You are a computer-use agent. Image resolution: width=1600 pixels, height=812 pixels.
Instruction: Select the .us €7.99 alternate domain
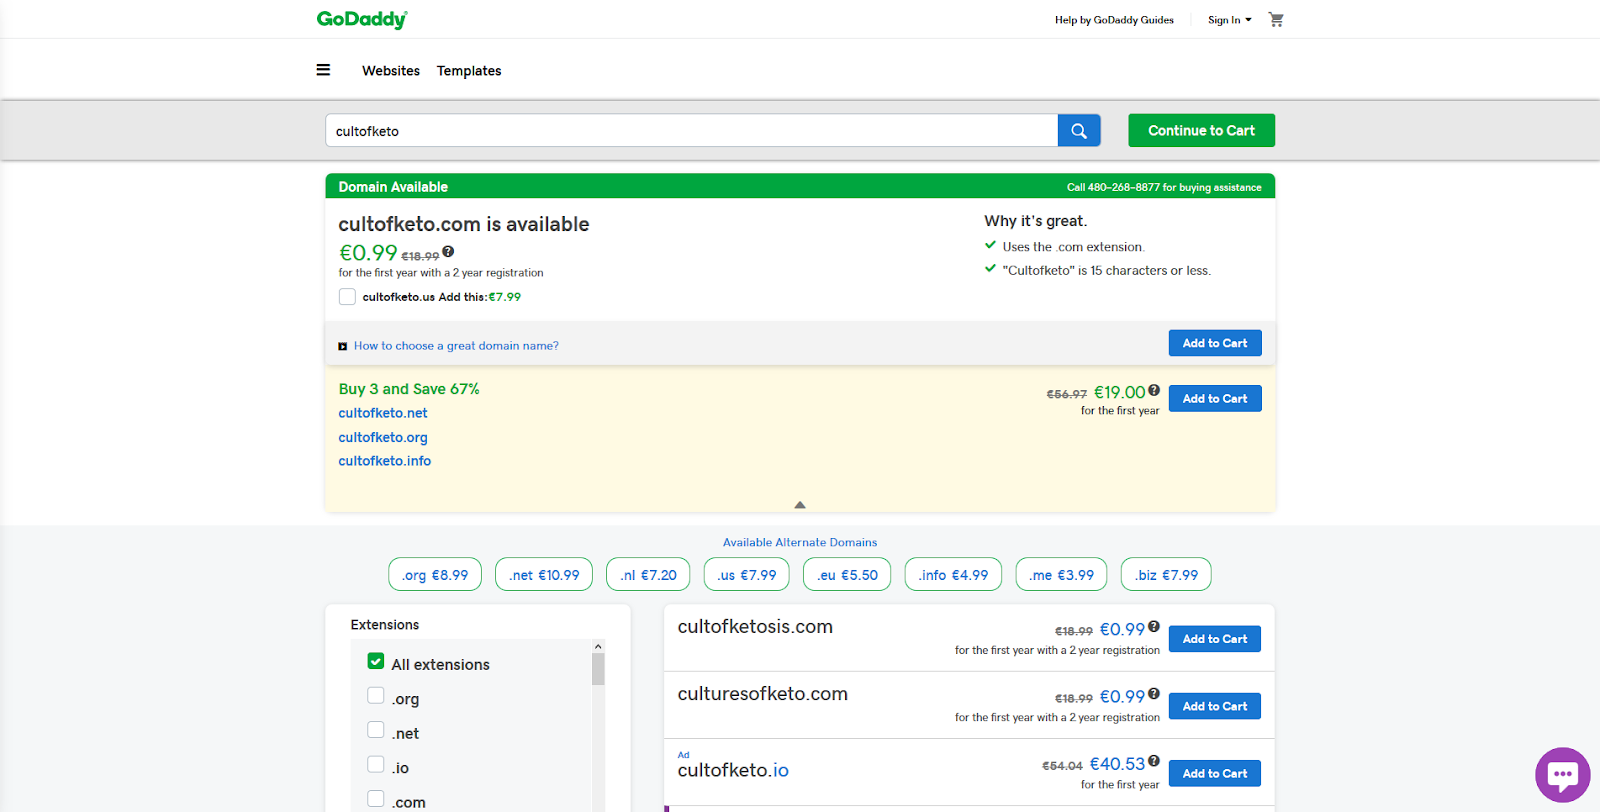[x=746, y=575]
